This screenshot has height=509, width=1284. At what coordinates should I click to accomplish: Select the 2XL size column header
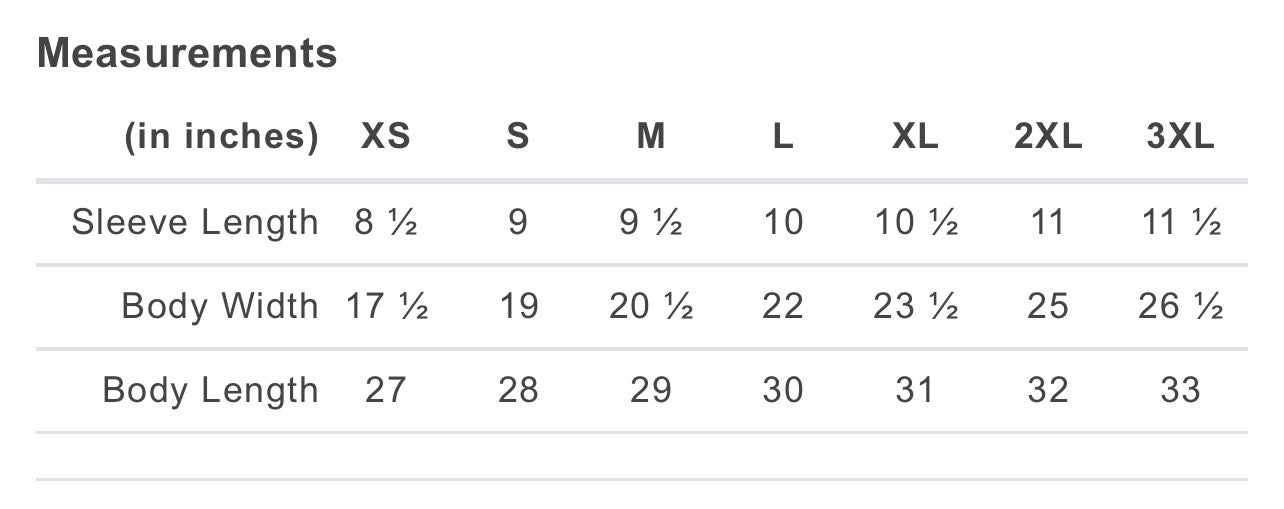click(x=1048, y=137)
